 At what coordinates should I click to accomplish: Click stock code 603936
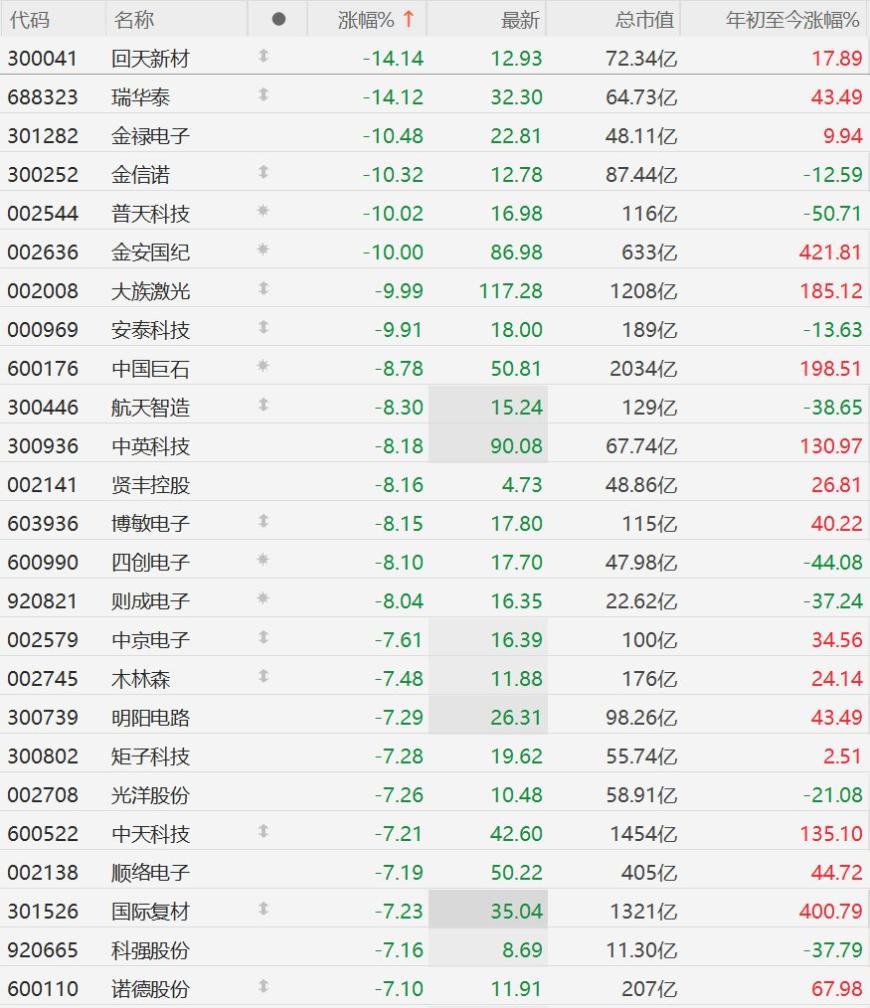point(42,523)
